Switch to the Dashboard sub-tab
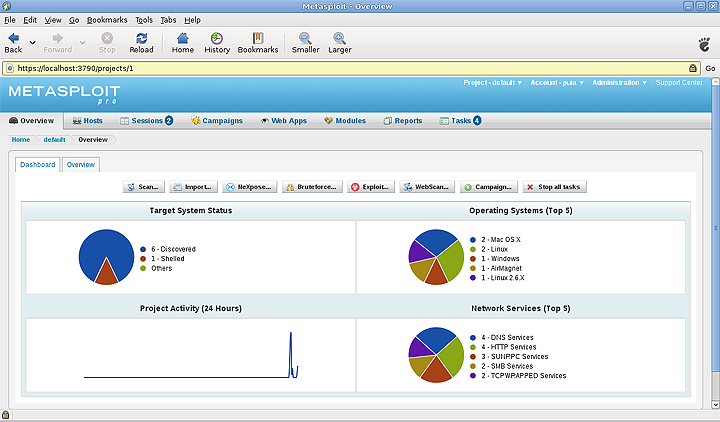Viewport: 720px width, 422px height. (x=38, y=164)
